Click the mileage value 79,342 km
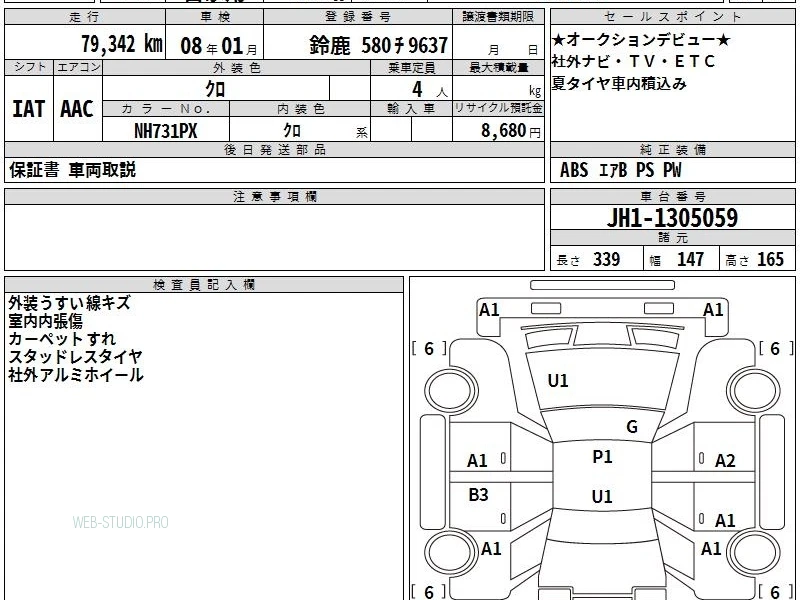Viewport: 800px width, 600px height. tap(122, 44)
